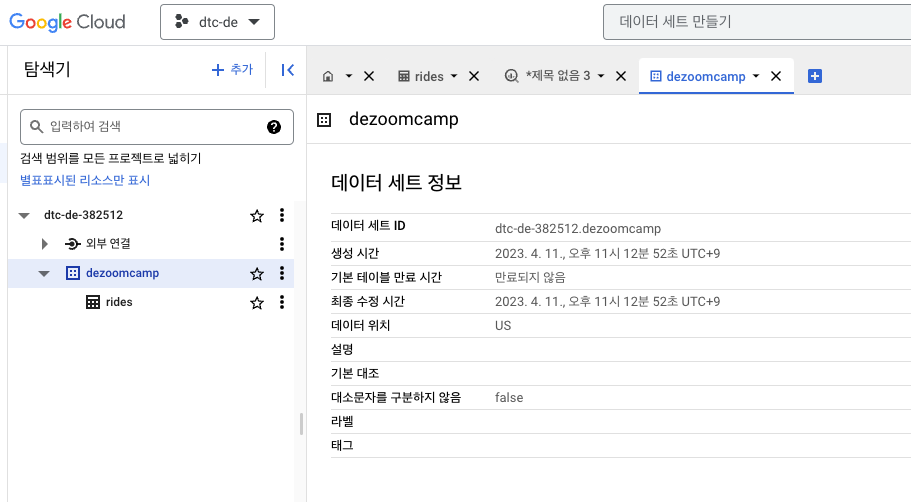Open the rides tab dropdown arrow
The image size is (911, 502).
(454, 76)
